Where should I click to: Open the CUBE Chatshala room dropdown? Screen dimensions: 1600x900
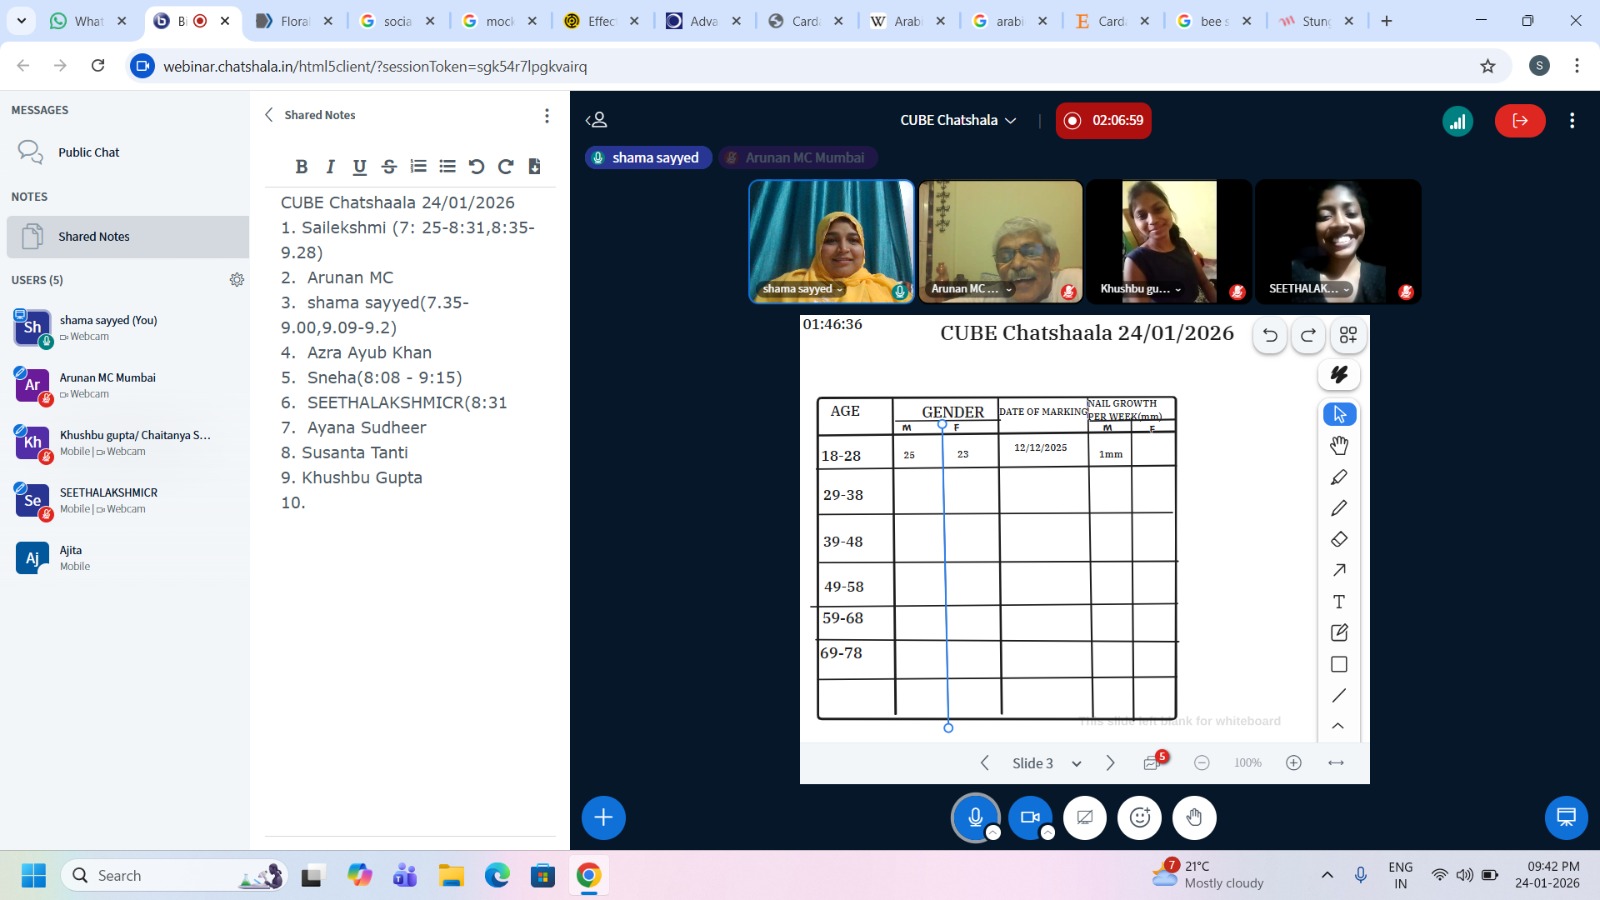958,120
